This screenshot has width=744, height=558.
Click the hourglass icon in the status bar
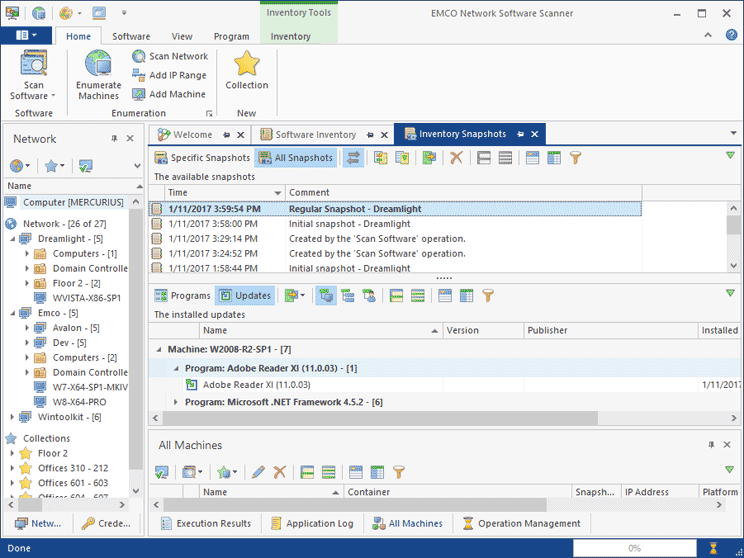(713, 549)
